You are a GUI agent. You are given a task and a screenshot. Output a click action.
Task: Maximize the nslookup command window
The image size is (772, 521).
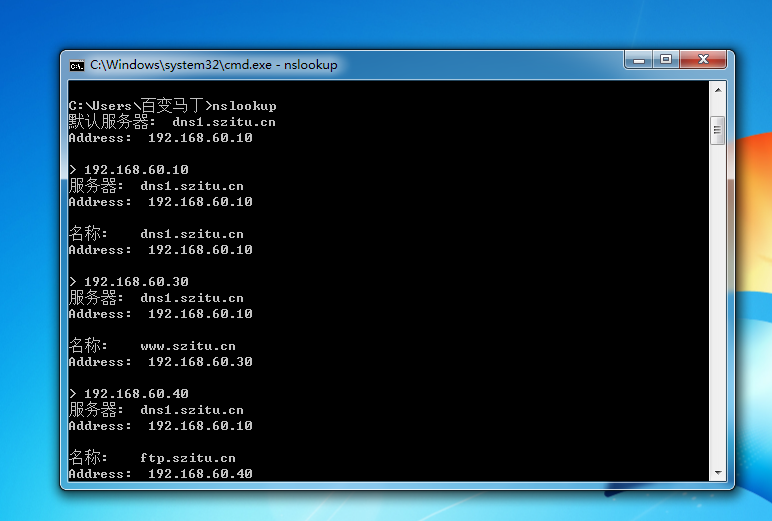(666, 60)
